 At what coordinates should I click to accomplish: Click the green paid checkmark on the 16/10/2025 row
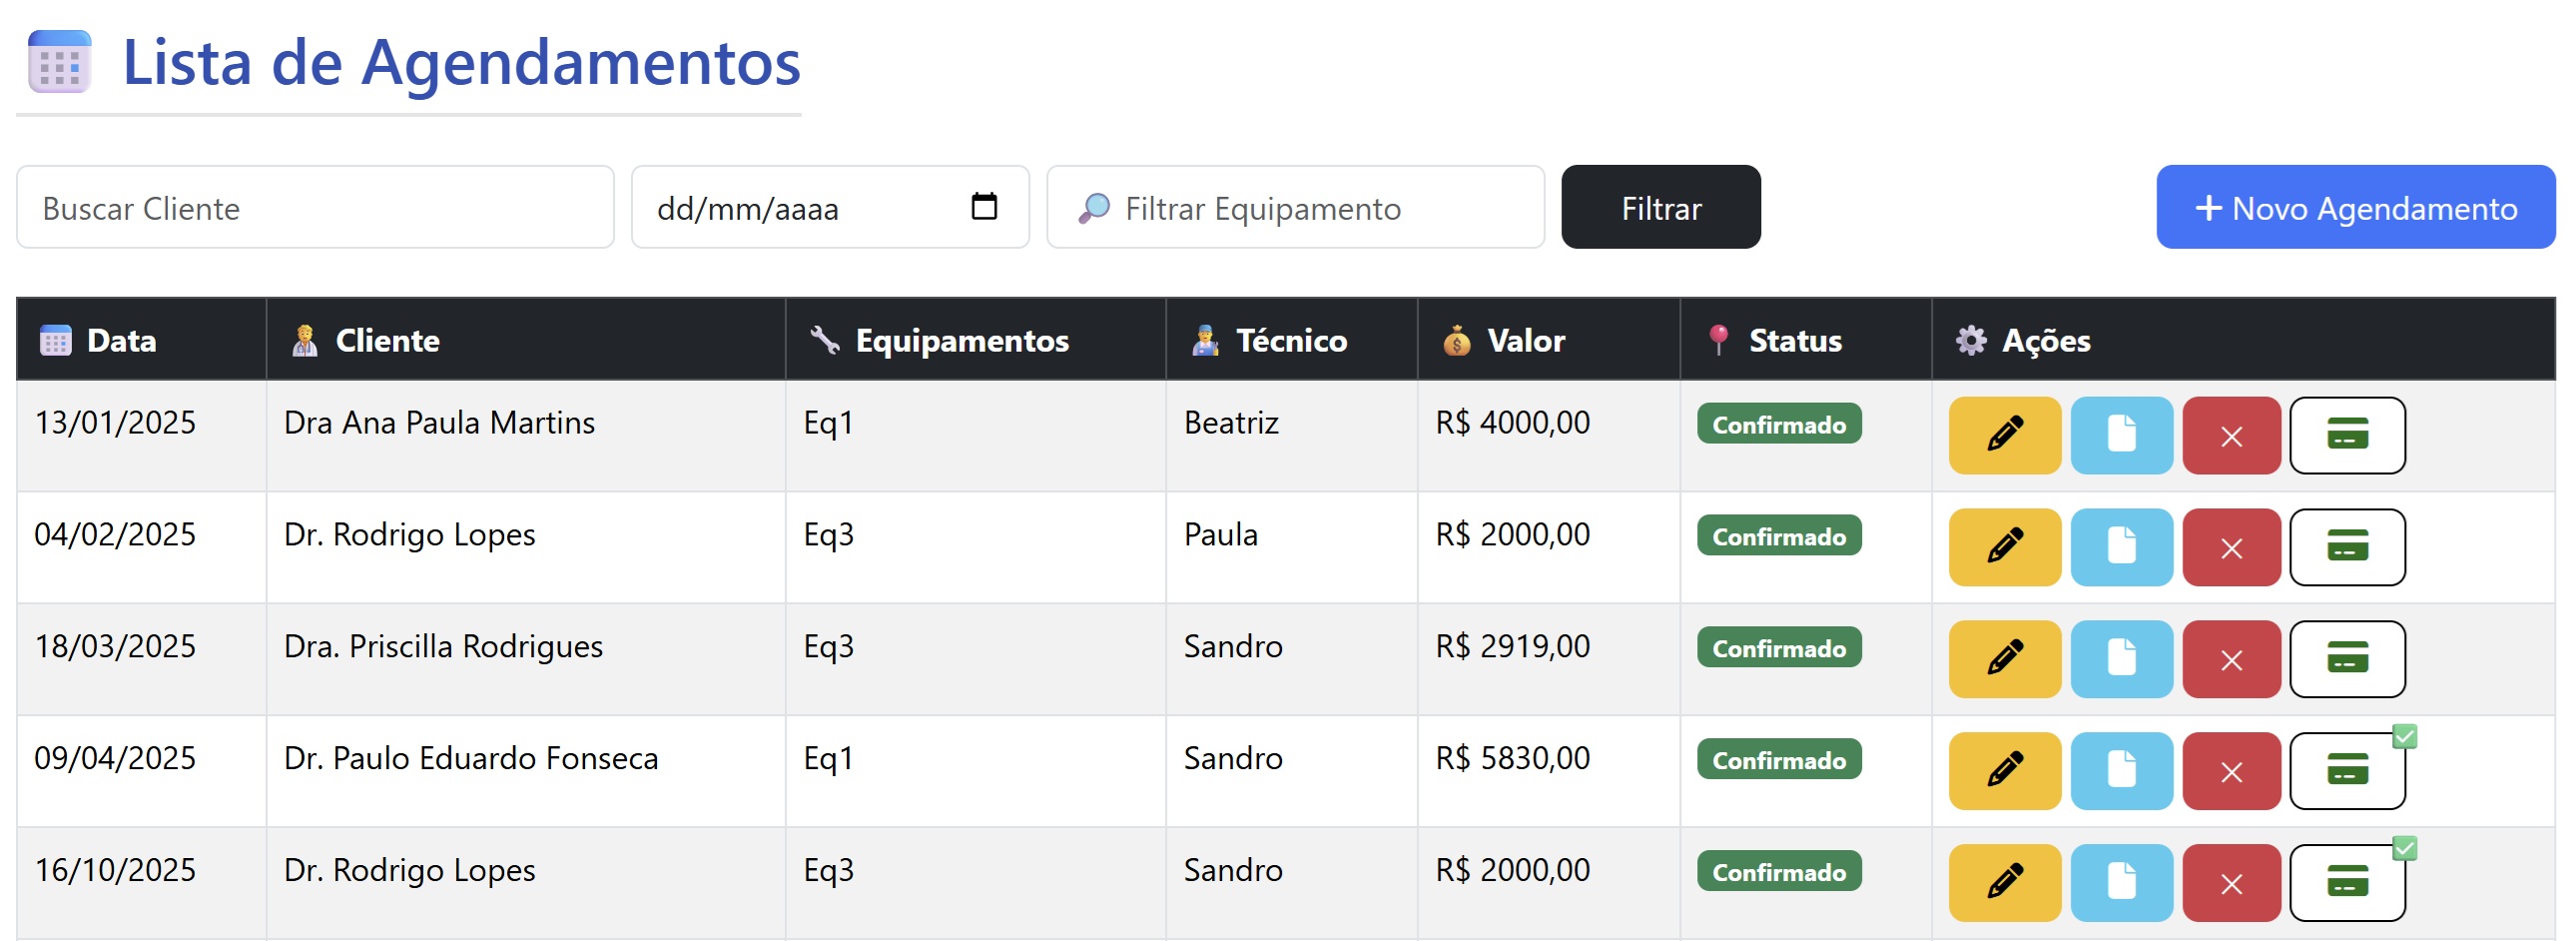pos(2404,847)
